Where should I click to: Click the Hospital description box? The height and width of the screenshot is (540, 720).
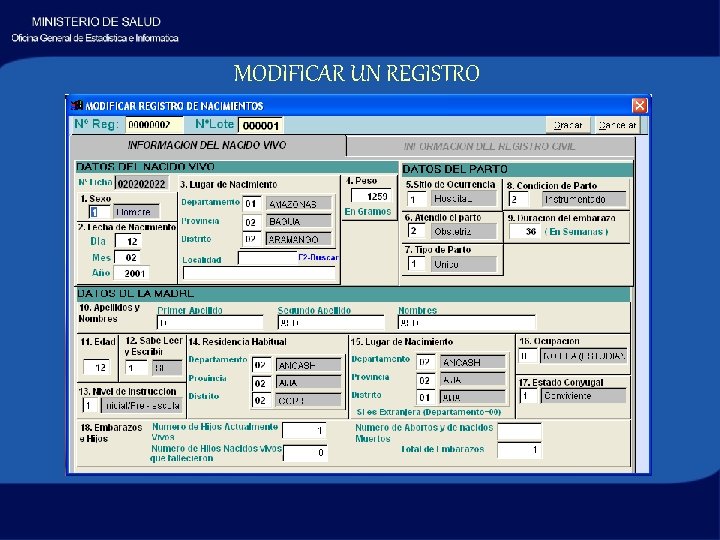point(463,199)
